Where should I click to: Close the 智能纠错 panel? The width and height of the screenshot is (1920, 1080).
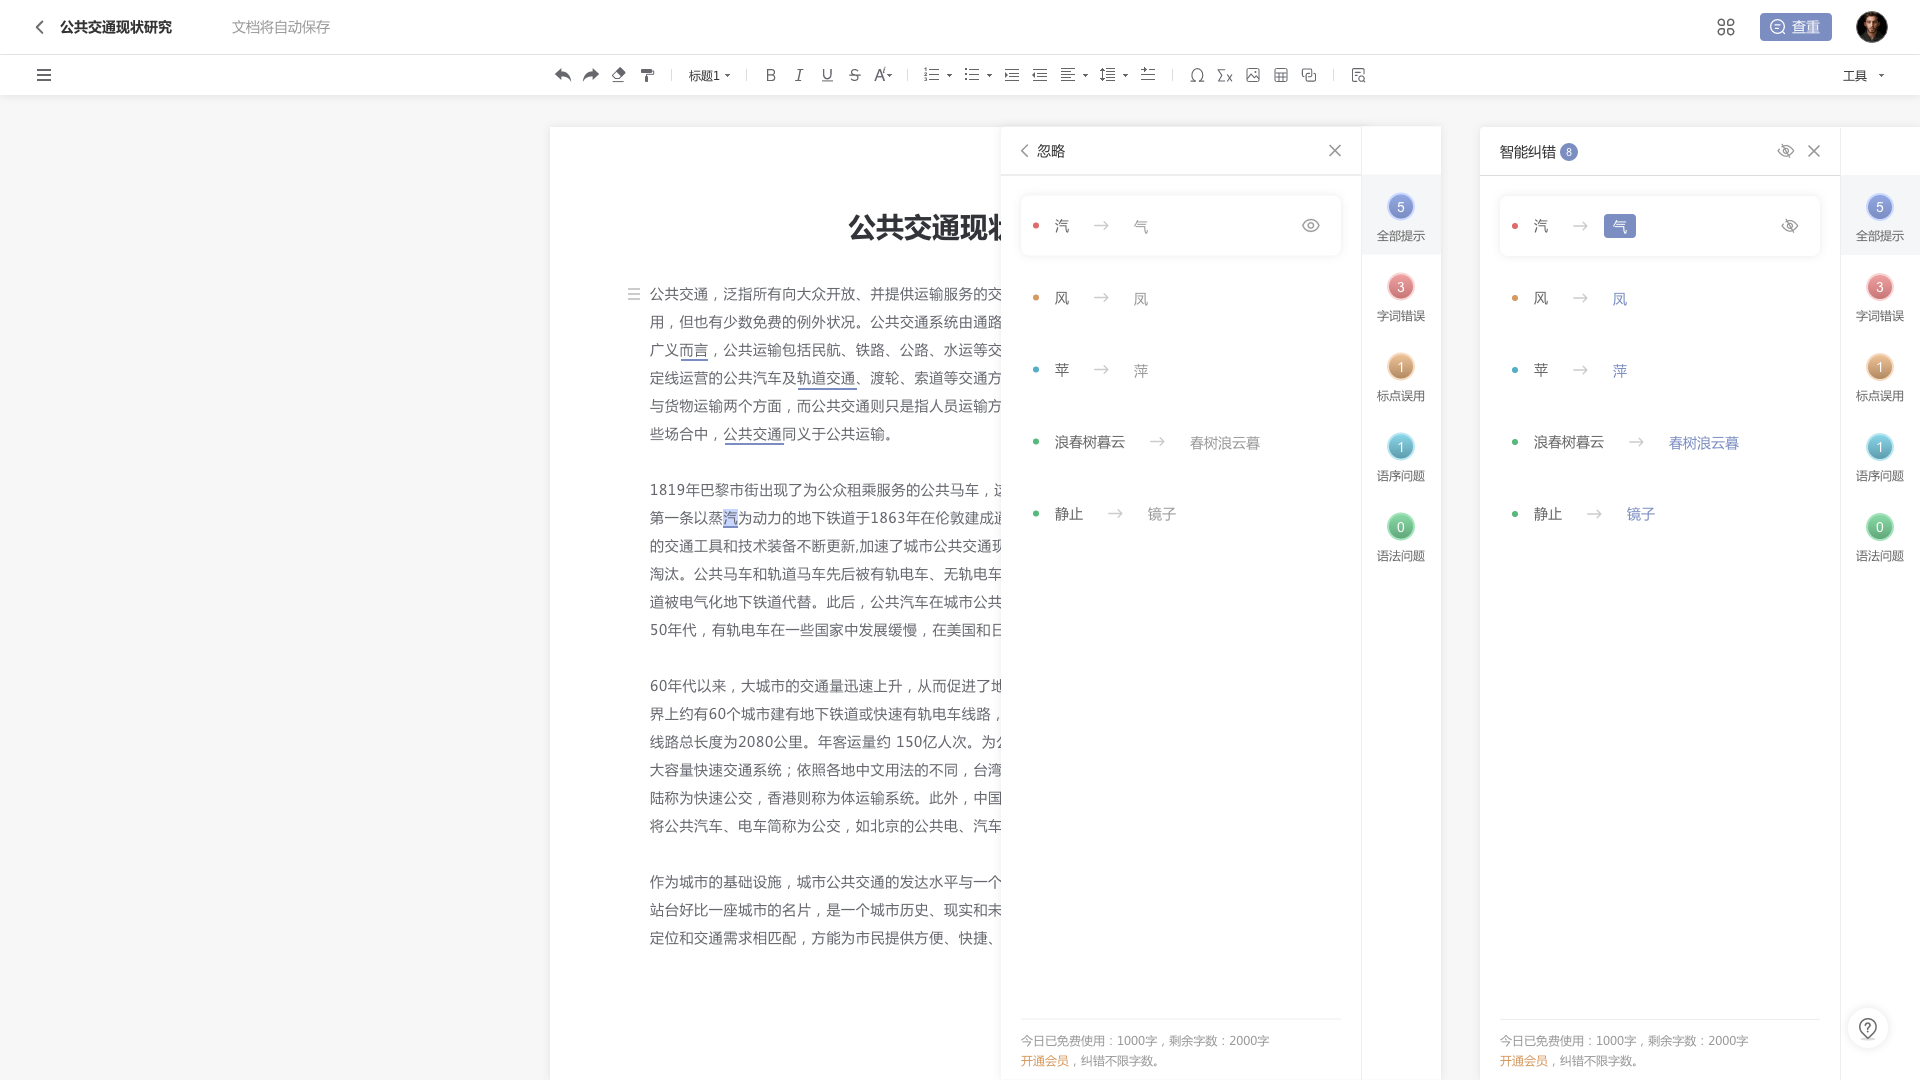[x=1814, y=151]
